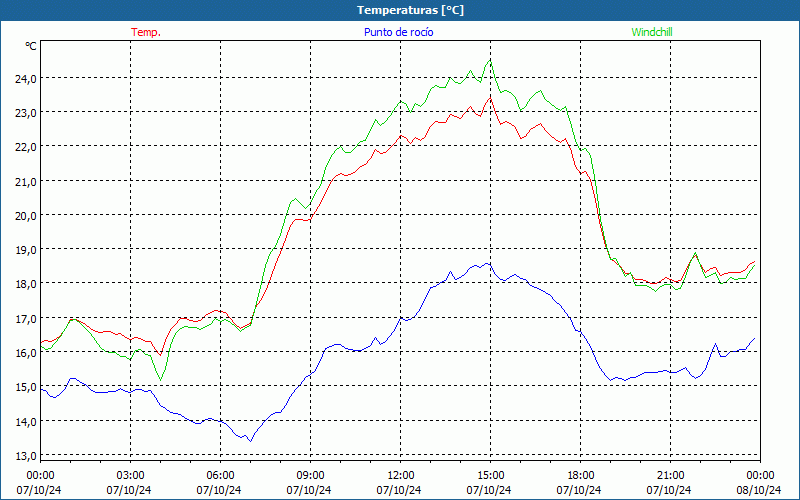Click the 15:00 time axis label

[x=490, y=476]
